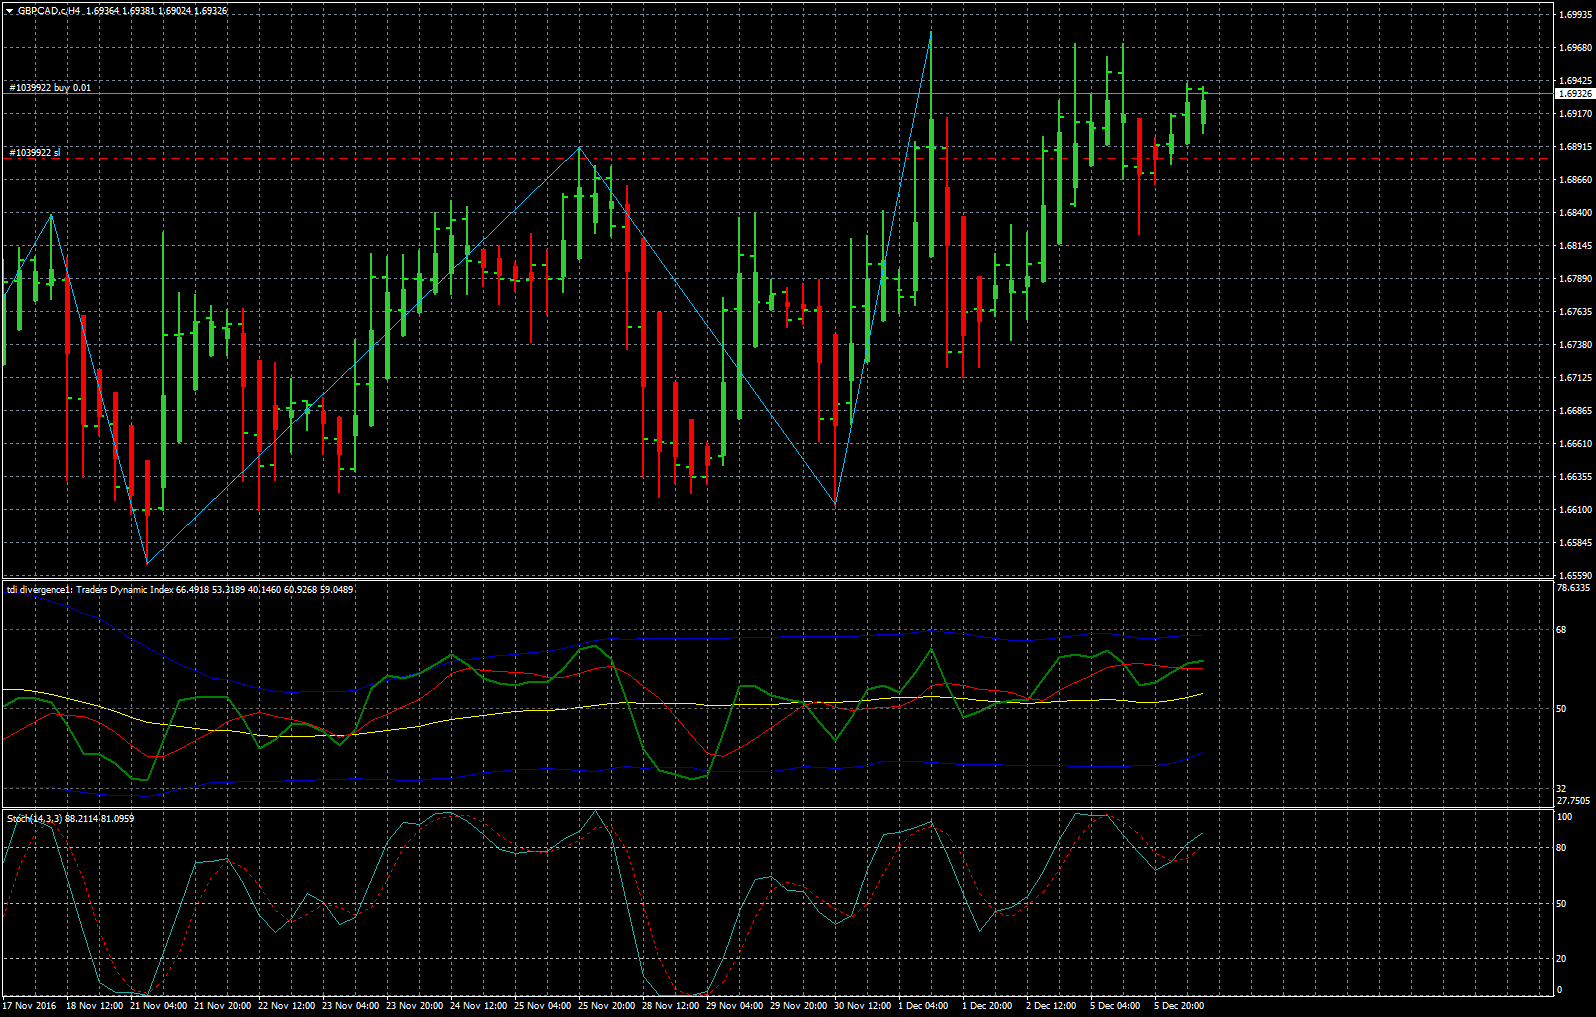Select the #1039922 buy 0.01 order label
This screenshot has width=1596, height=1017.
[50, 88]
